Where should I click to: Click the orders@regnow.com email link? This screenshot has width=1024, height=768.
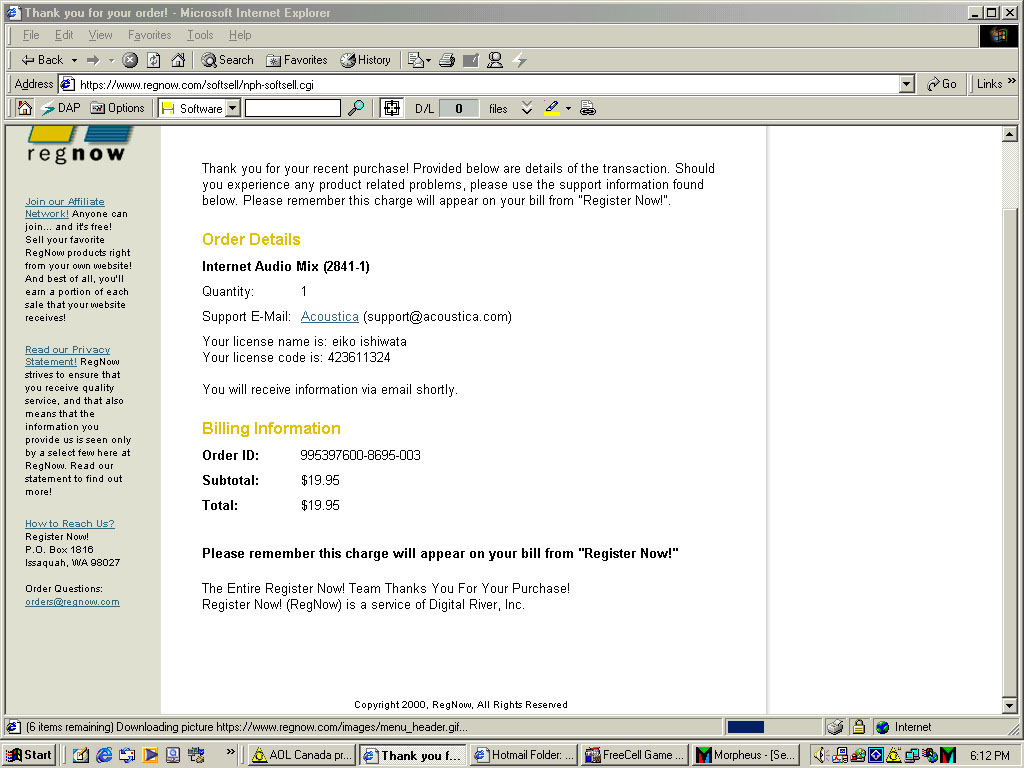tap(72, 602)
